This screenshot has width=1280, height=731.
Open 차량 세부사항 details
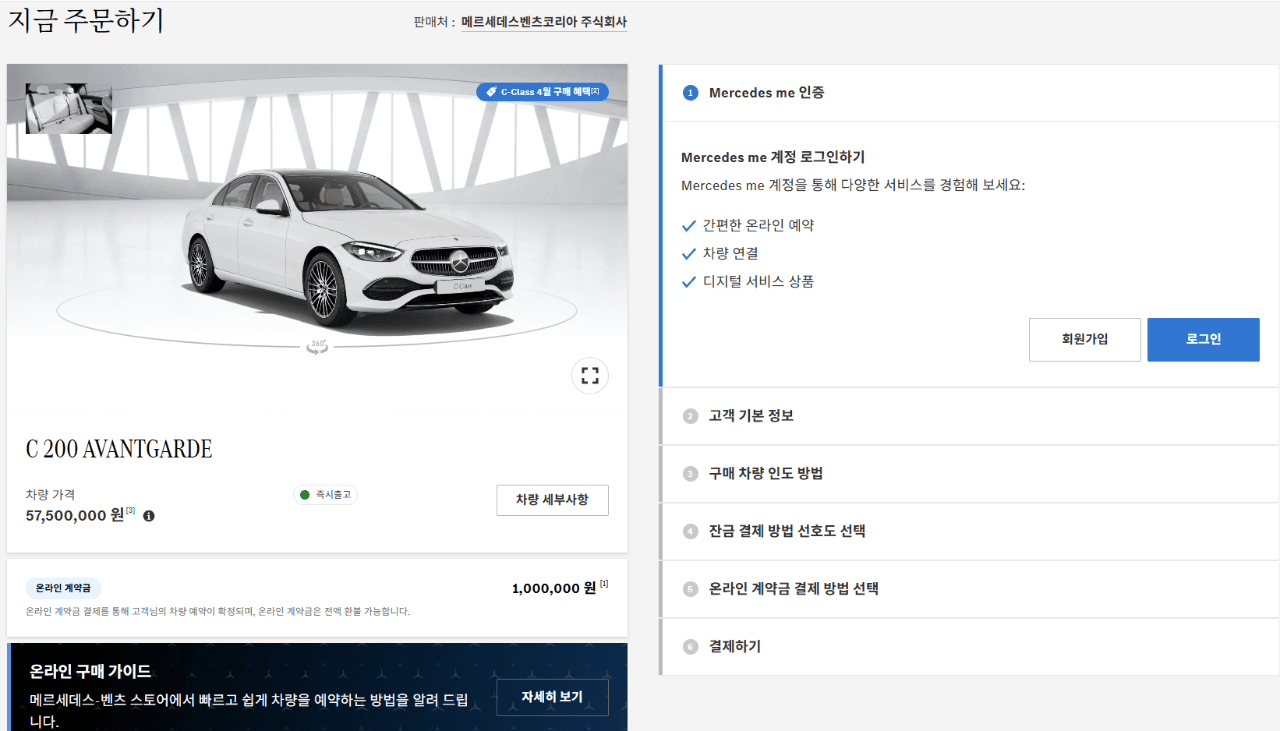click(552, 500)
